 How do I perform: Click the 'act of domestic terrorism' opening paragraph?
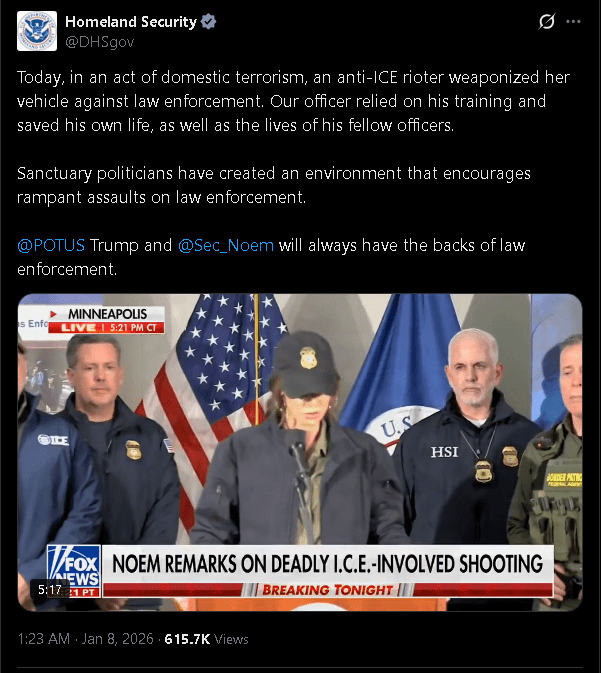click(294, 101)
